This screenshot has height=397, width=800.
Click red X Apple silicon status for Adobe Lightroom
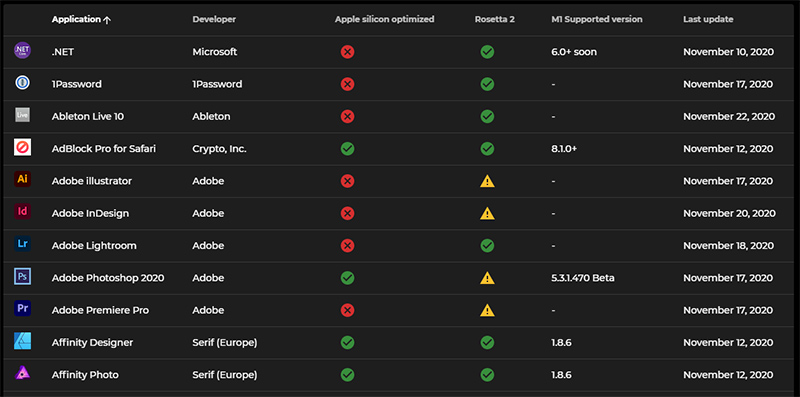347,245
